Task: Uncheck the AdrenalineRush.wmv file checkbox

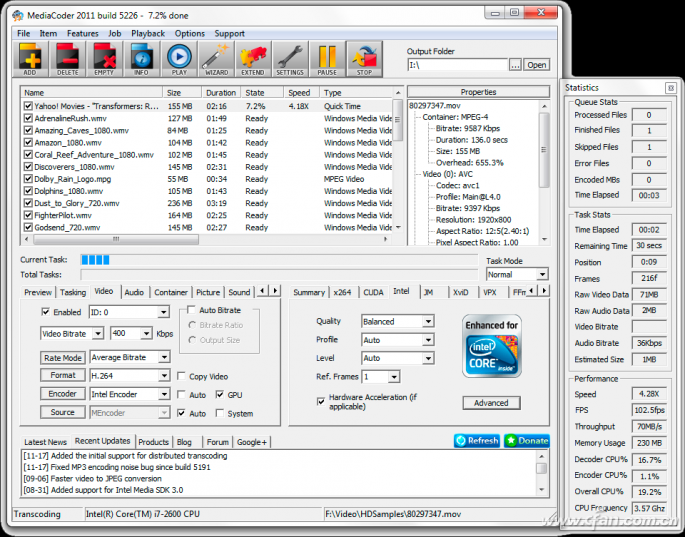Action: [x=28, y=118]
